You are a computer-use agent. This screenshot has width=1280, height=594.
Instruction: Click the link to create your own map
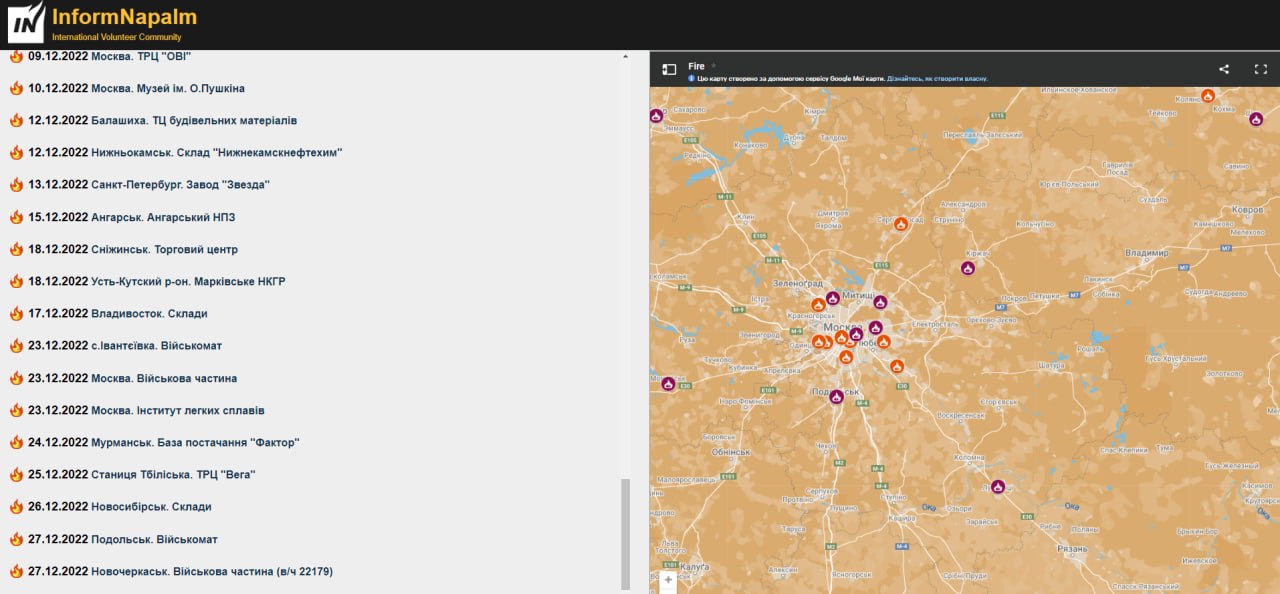(937, 78)
